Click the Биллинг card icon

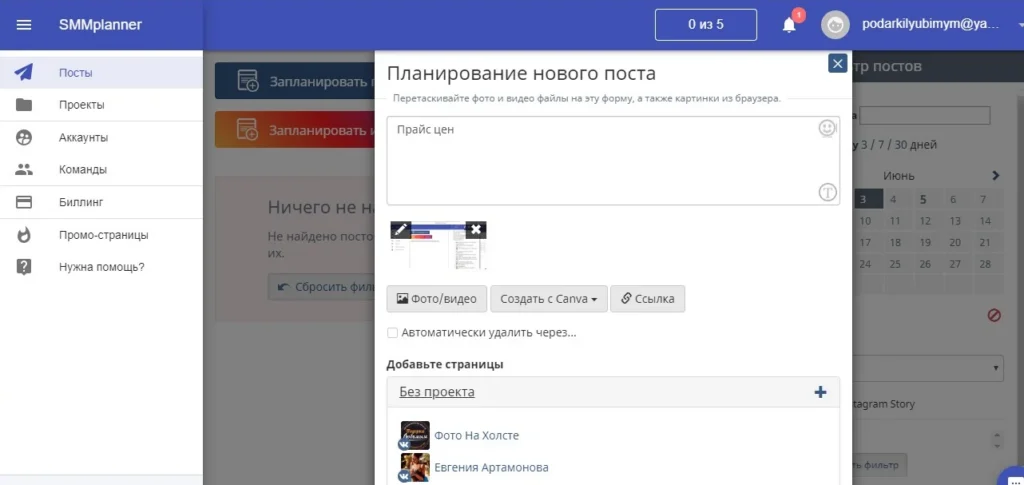[24, 202]
